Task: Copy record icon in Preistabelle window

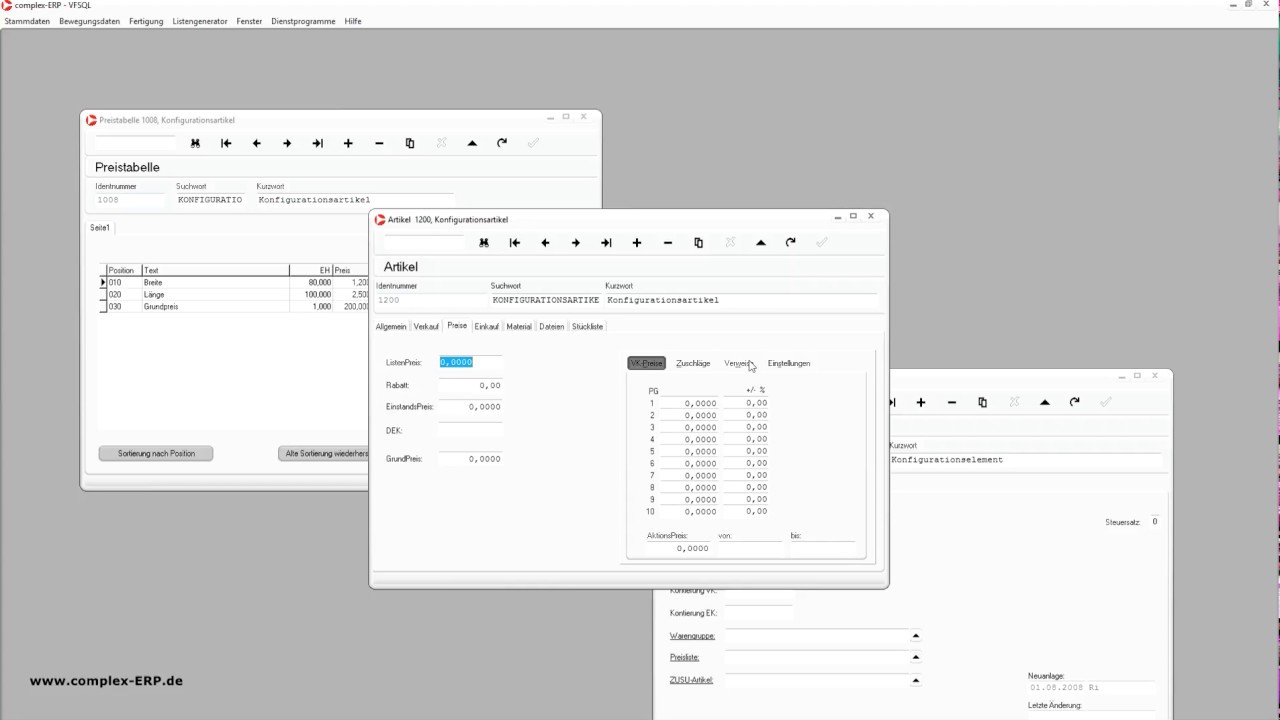Action: click(410, 143)
